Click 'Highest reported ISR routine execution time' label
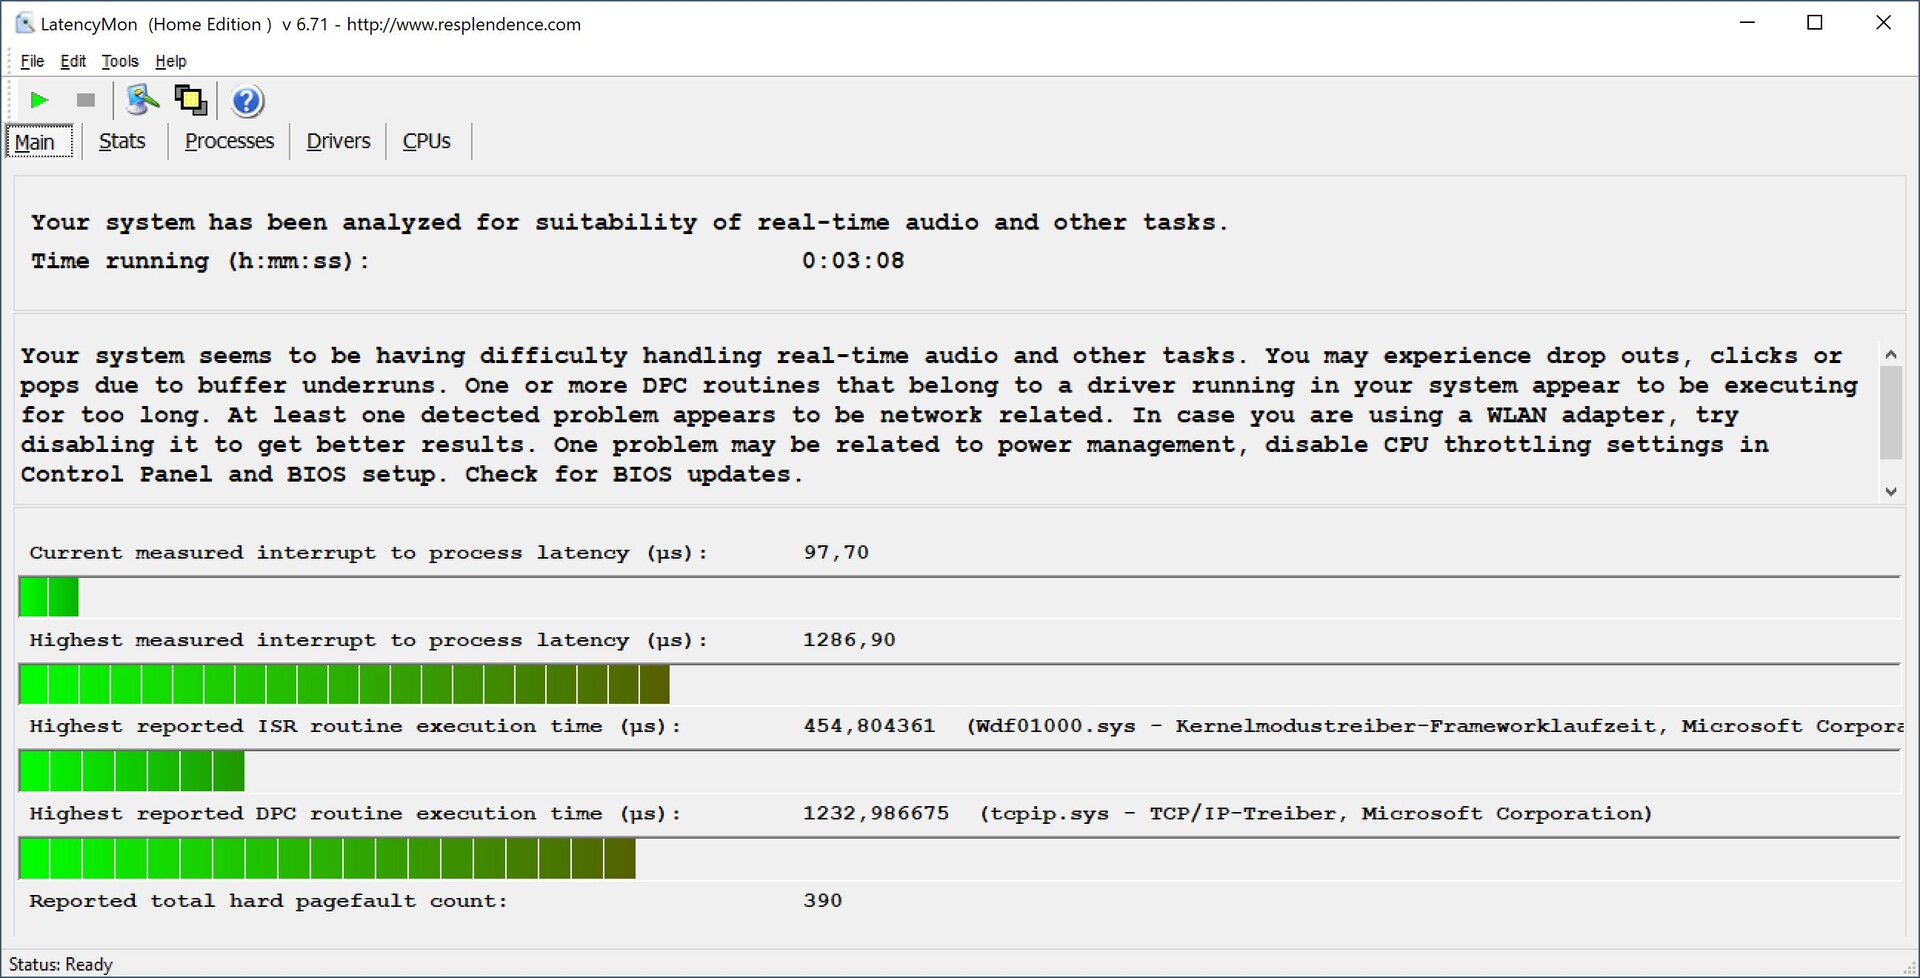 355,727
